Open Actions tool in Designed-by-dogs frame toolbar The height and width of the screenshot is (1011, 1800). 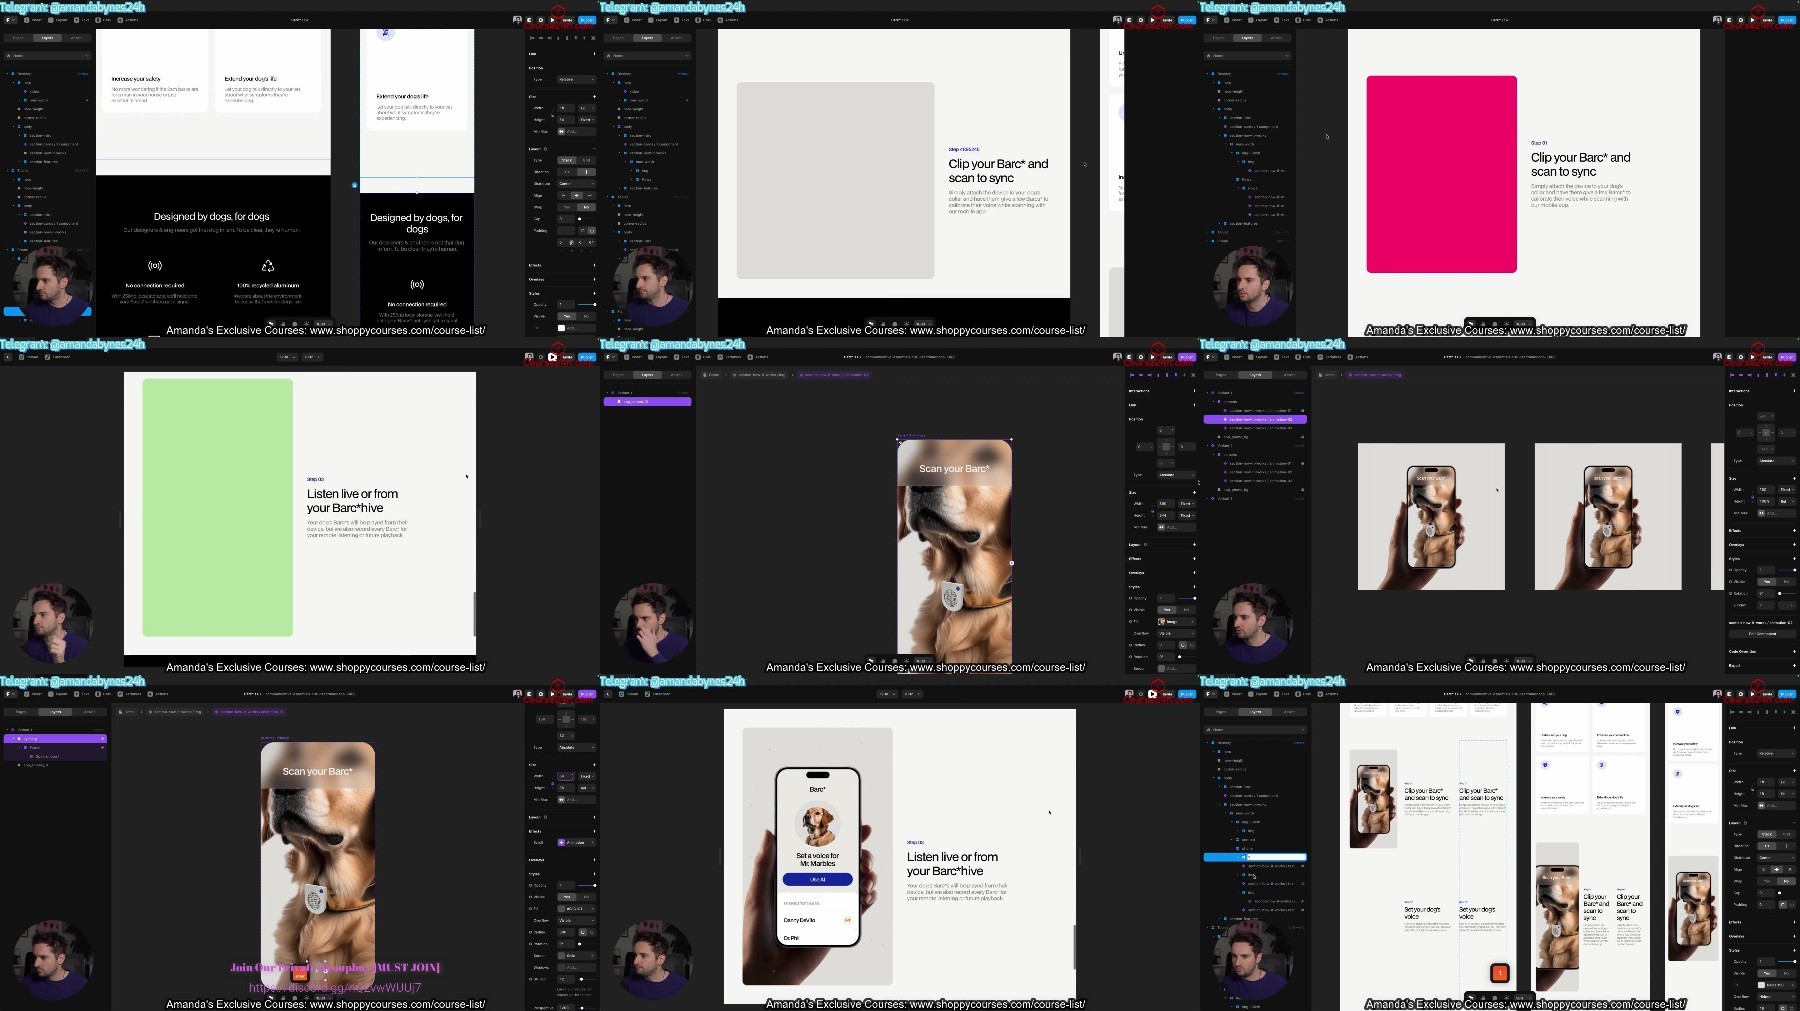coord(127,20)
